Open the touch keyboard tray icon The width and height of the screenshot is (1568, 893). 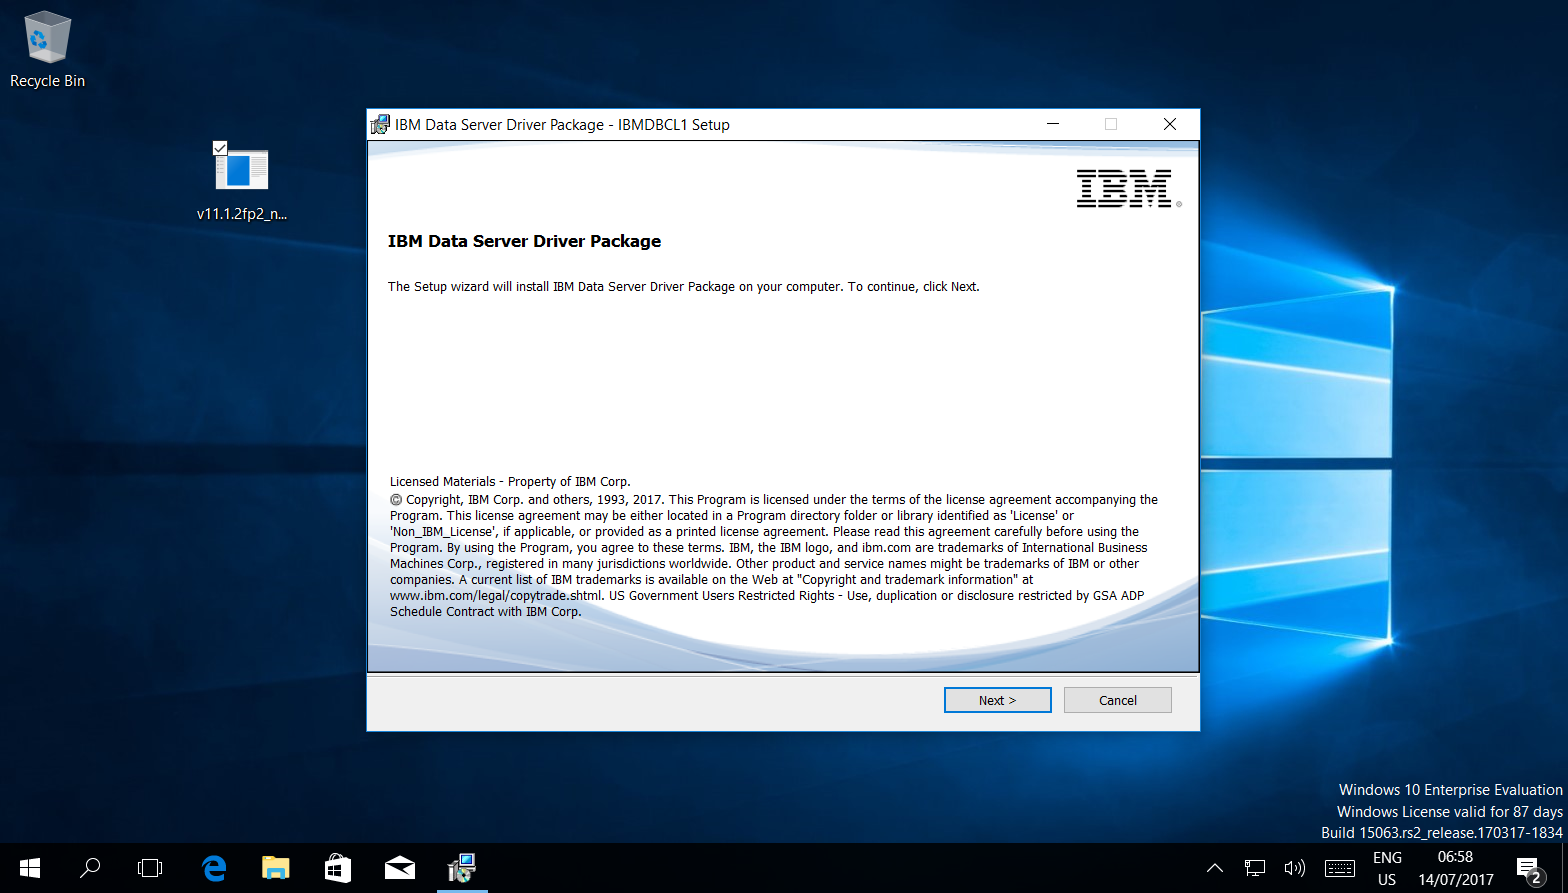coord(1339,868)
